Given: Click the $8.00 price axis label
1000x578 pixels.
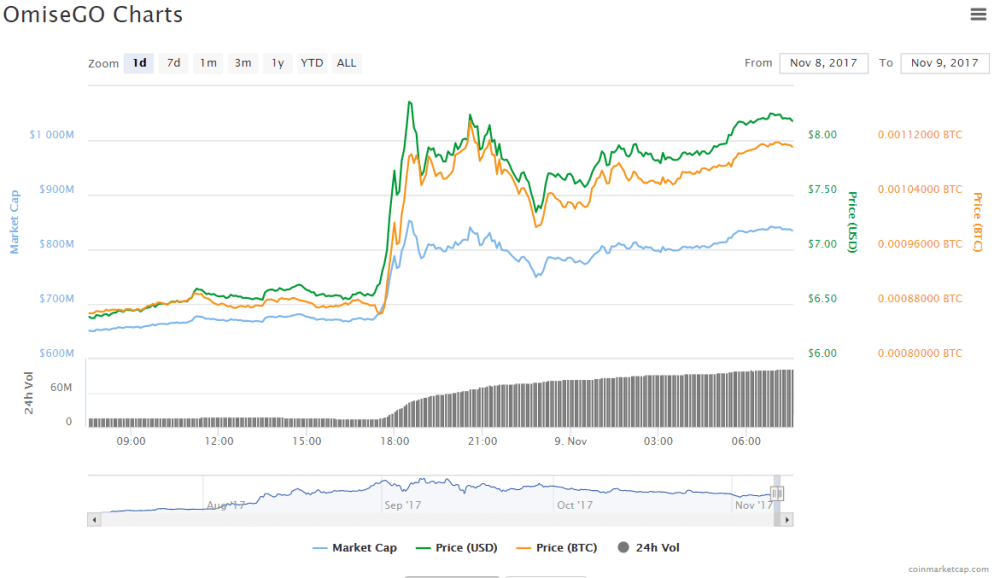Looking at the screenshot, I should pyautogui.click(x=822, y=135).
